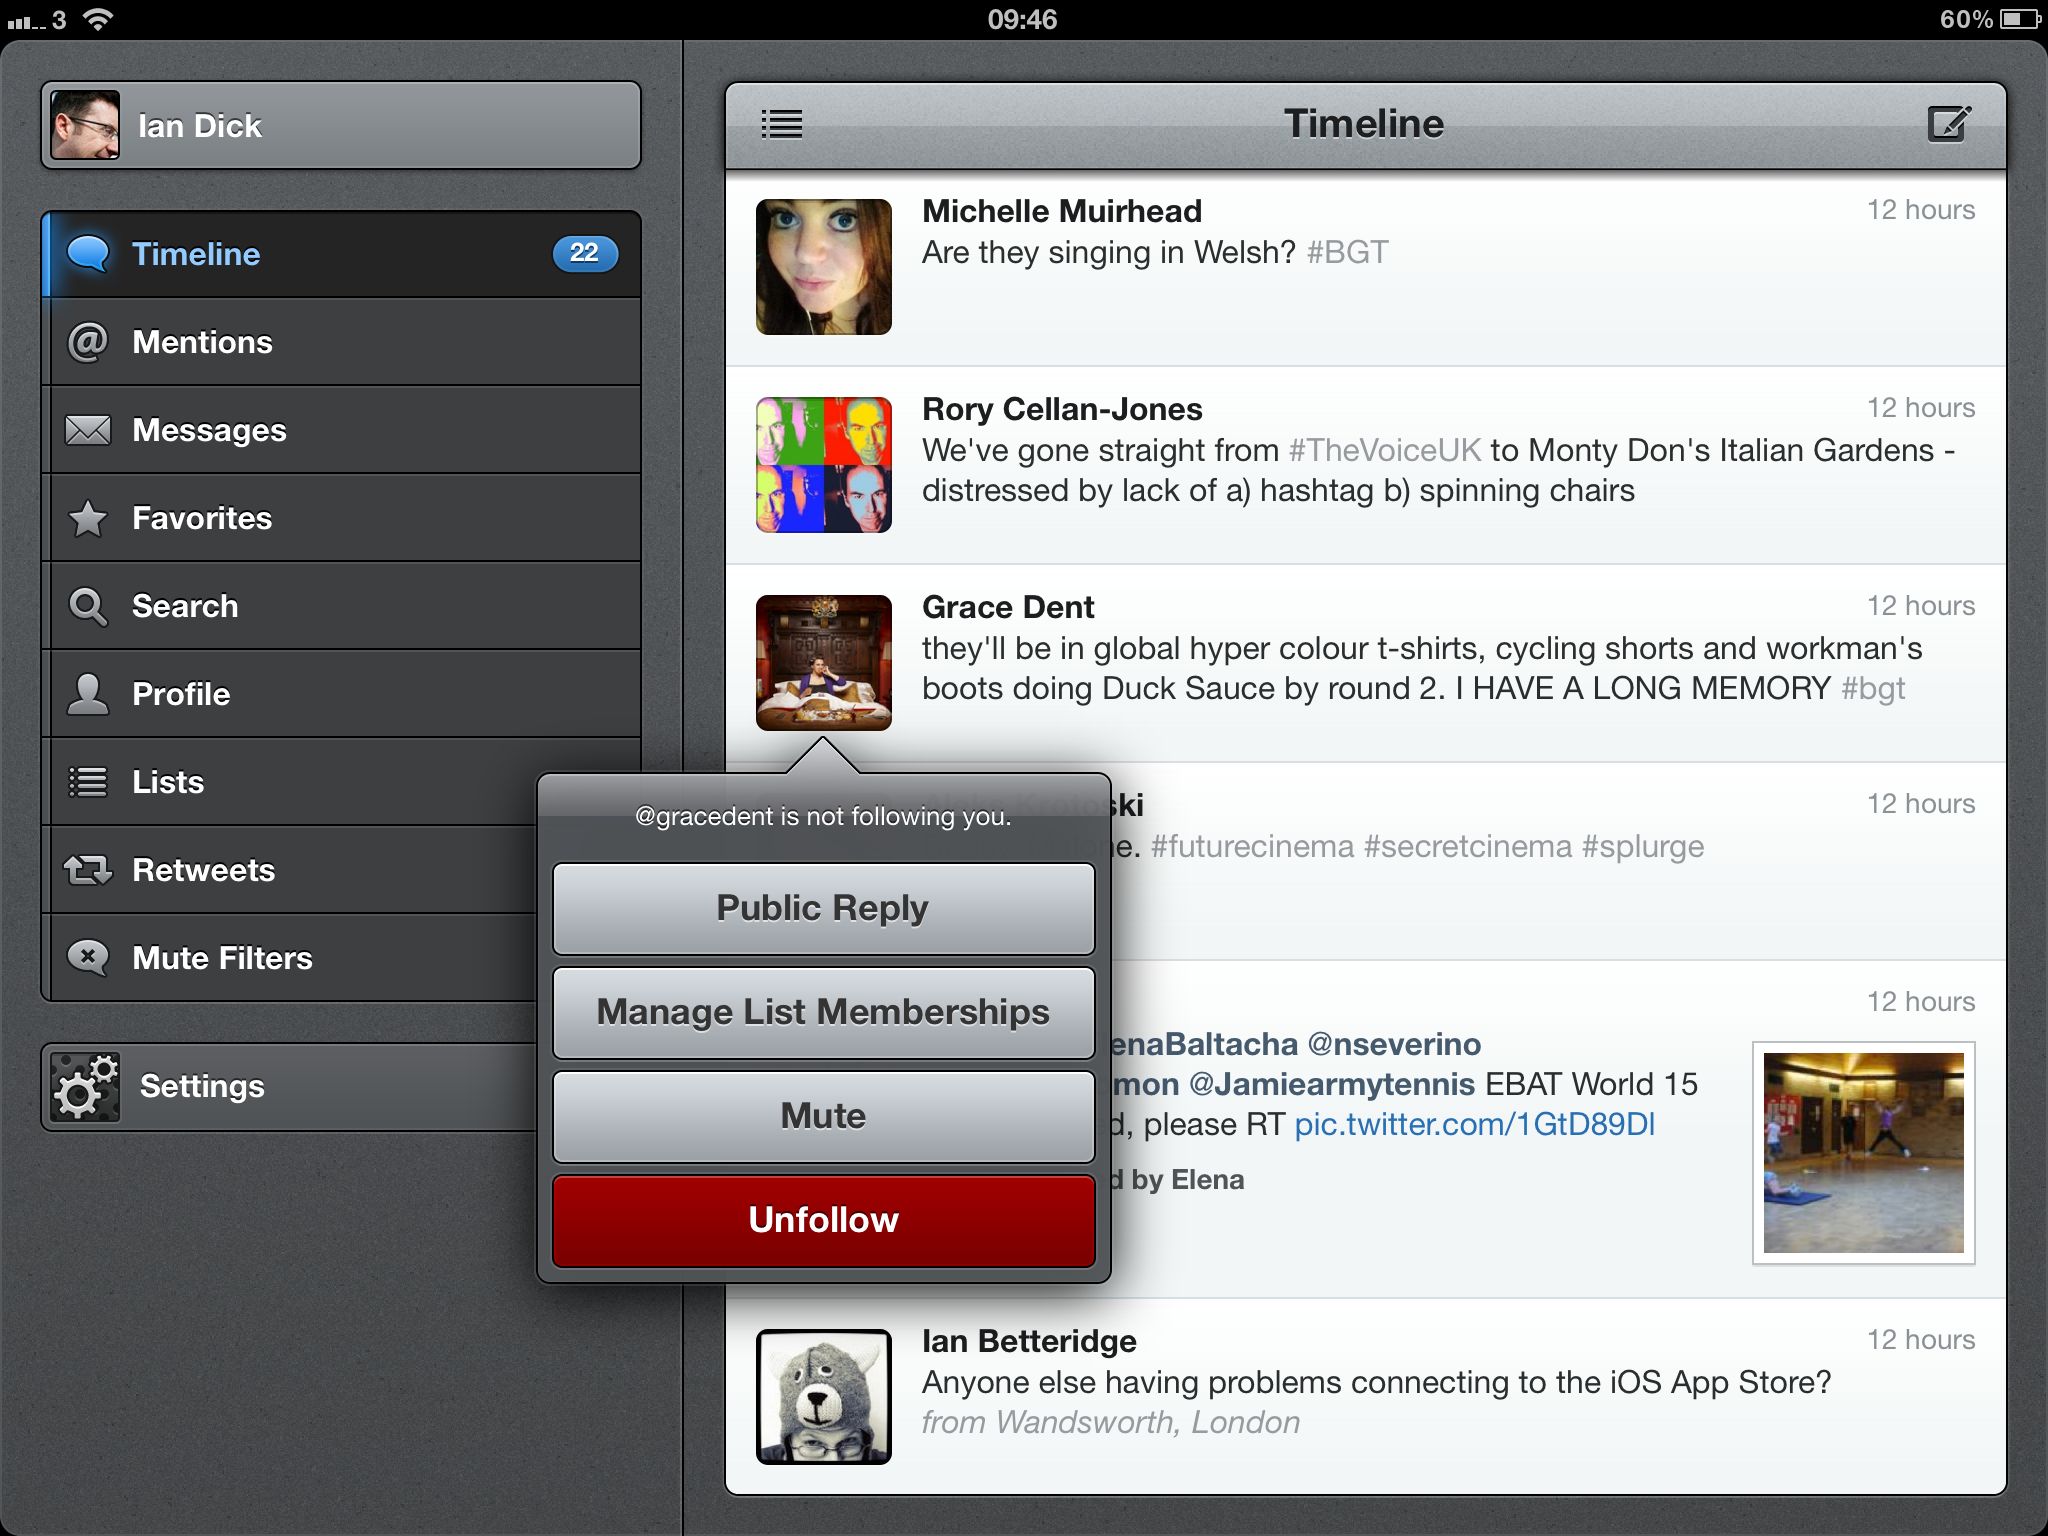Open Messages envelope icon
Screen dimensions: 2048x1536
coord(88,430)
